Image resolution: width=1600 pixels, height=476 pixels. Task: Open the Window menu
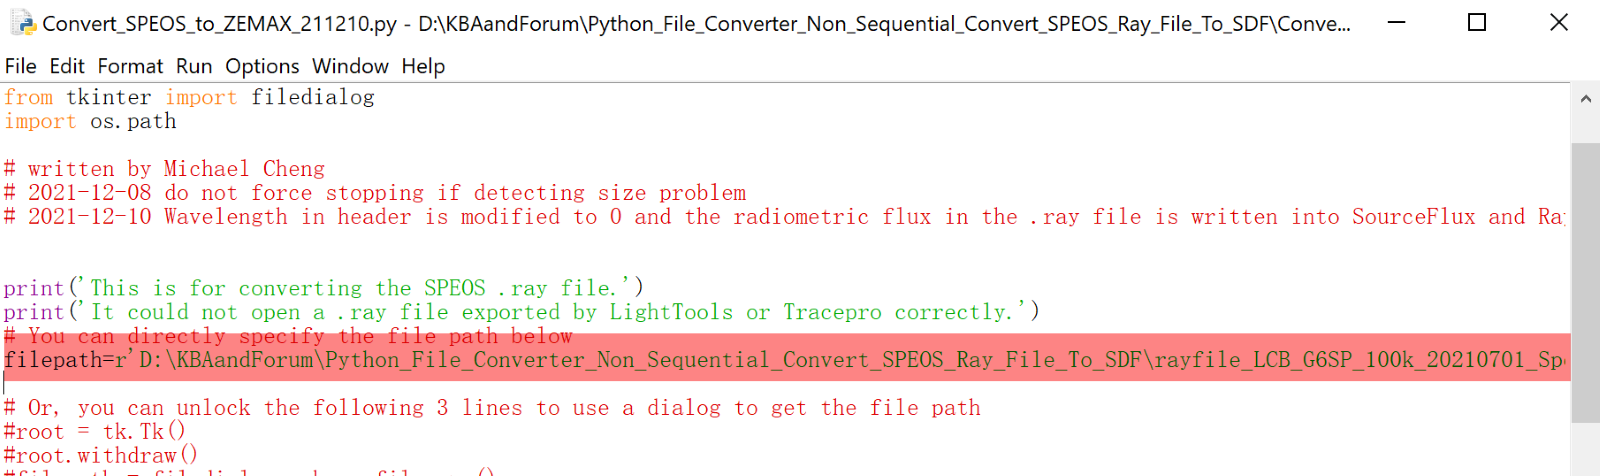pos(350,66)
